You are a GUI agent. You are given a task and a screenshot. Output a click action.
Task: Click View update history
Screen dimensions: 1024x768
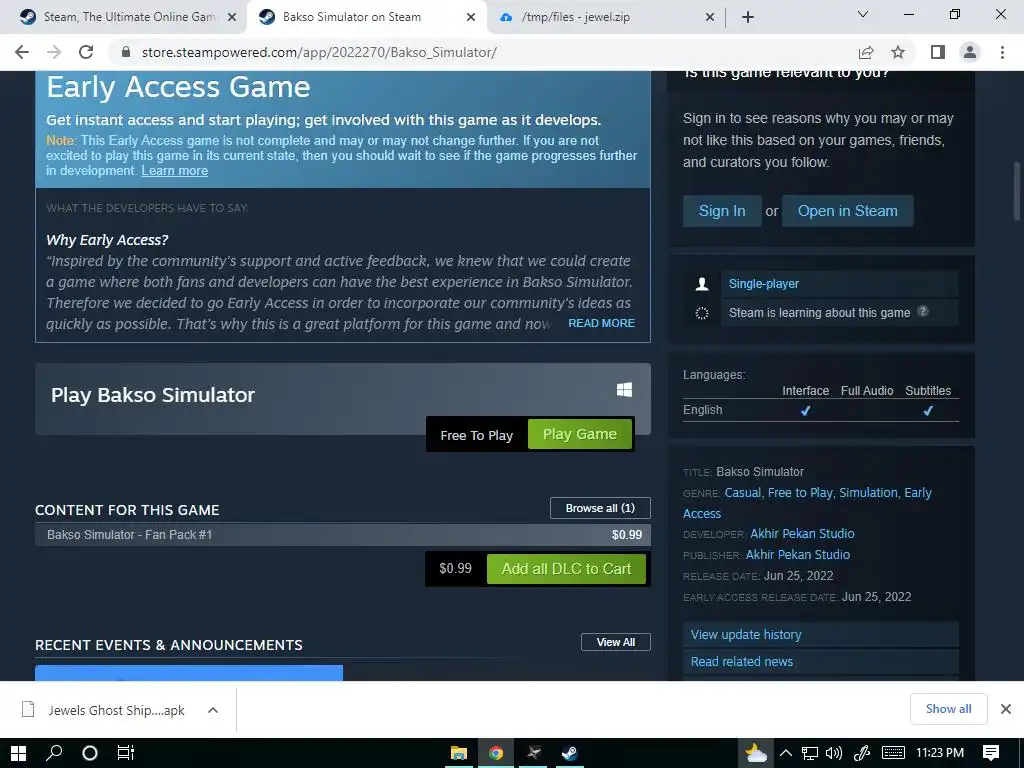820,635
